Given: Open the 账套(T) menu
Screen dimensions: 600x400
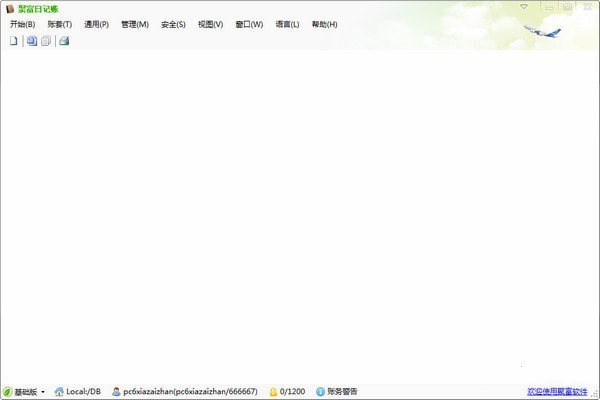Looking at the screenshot, I should pos(60,24).
